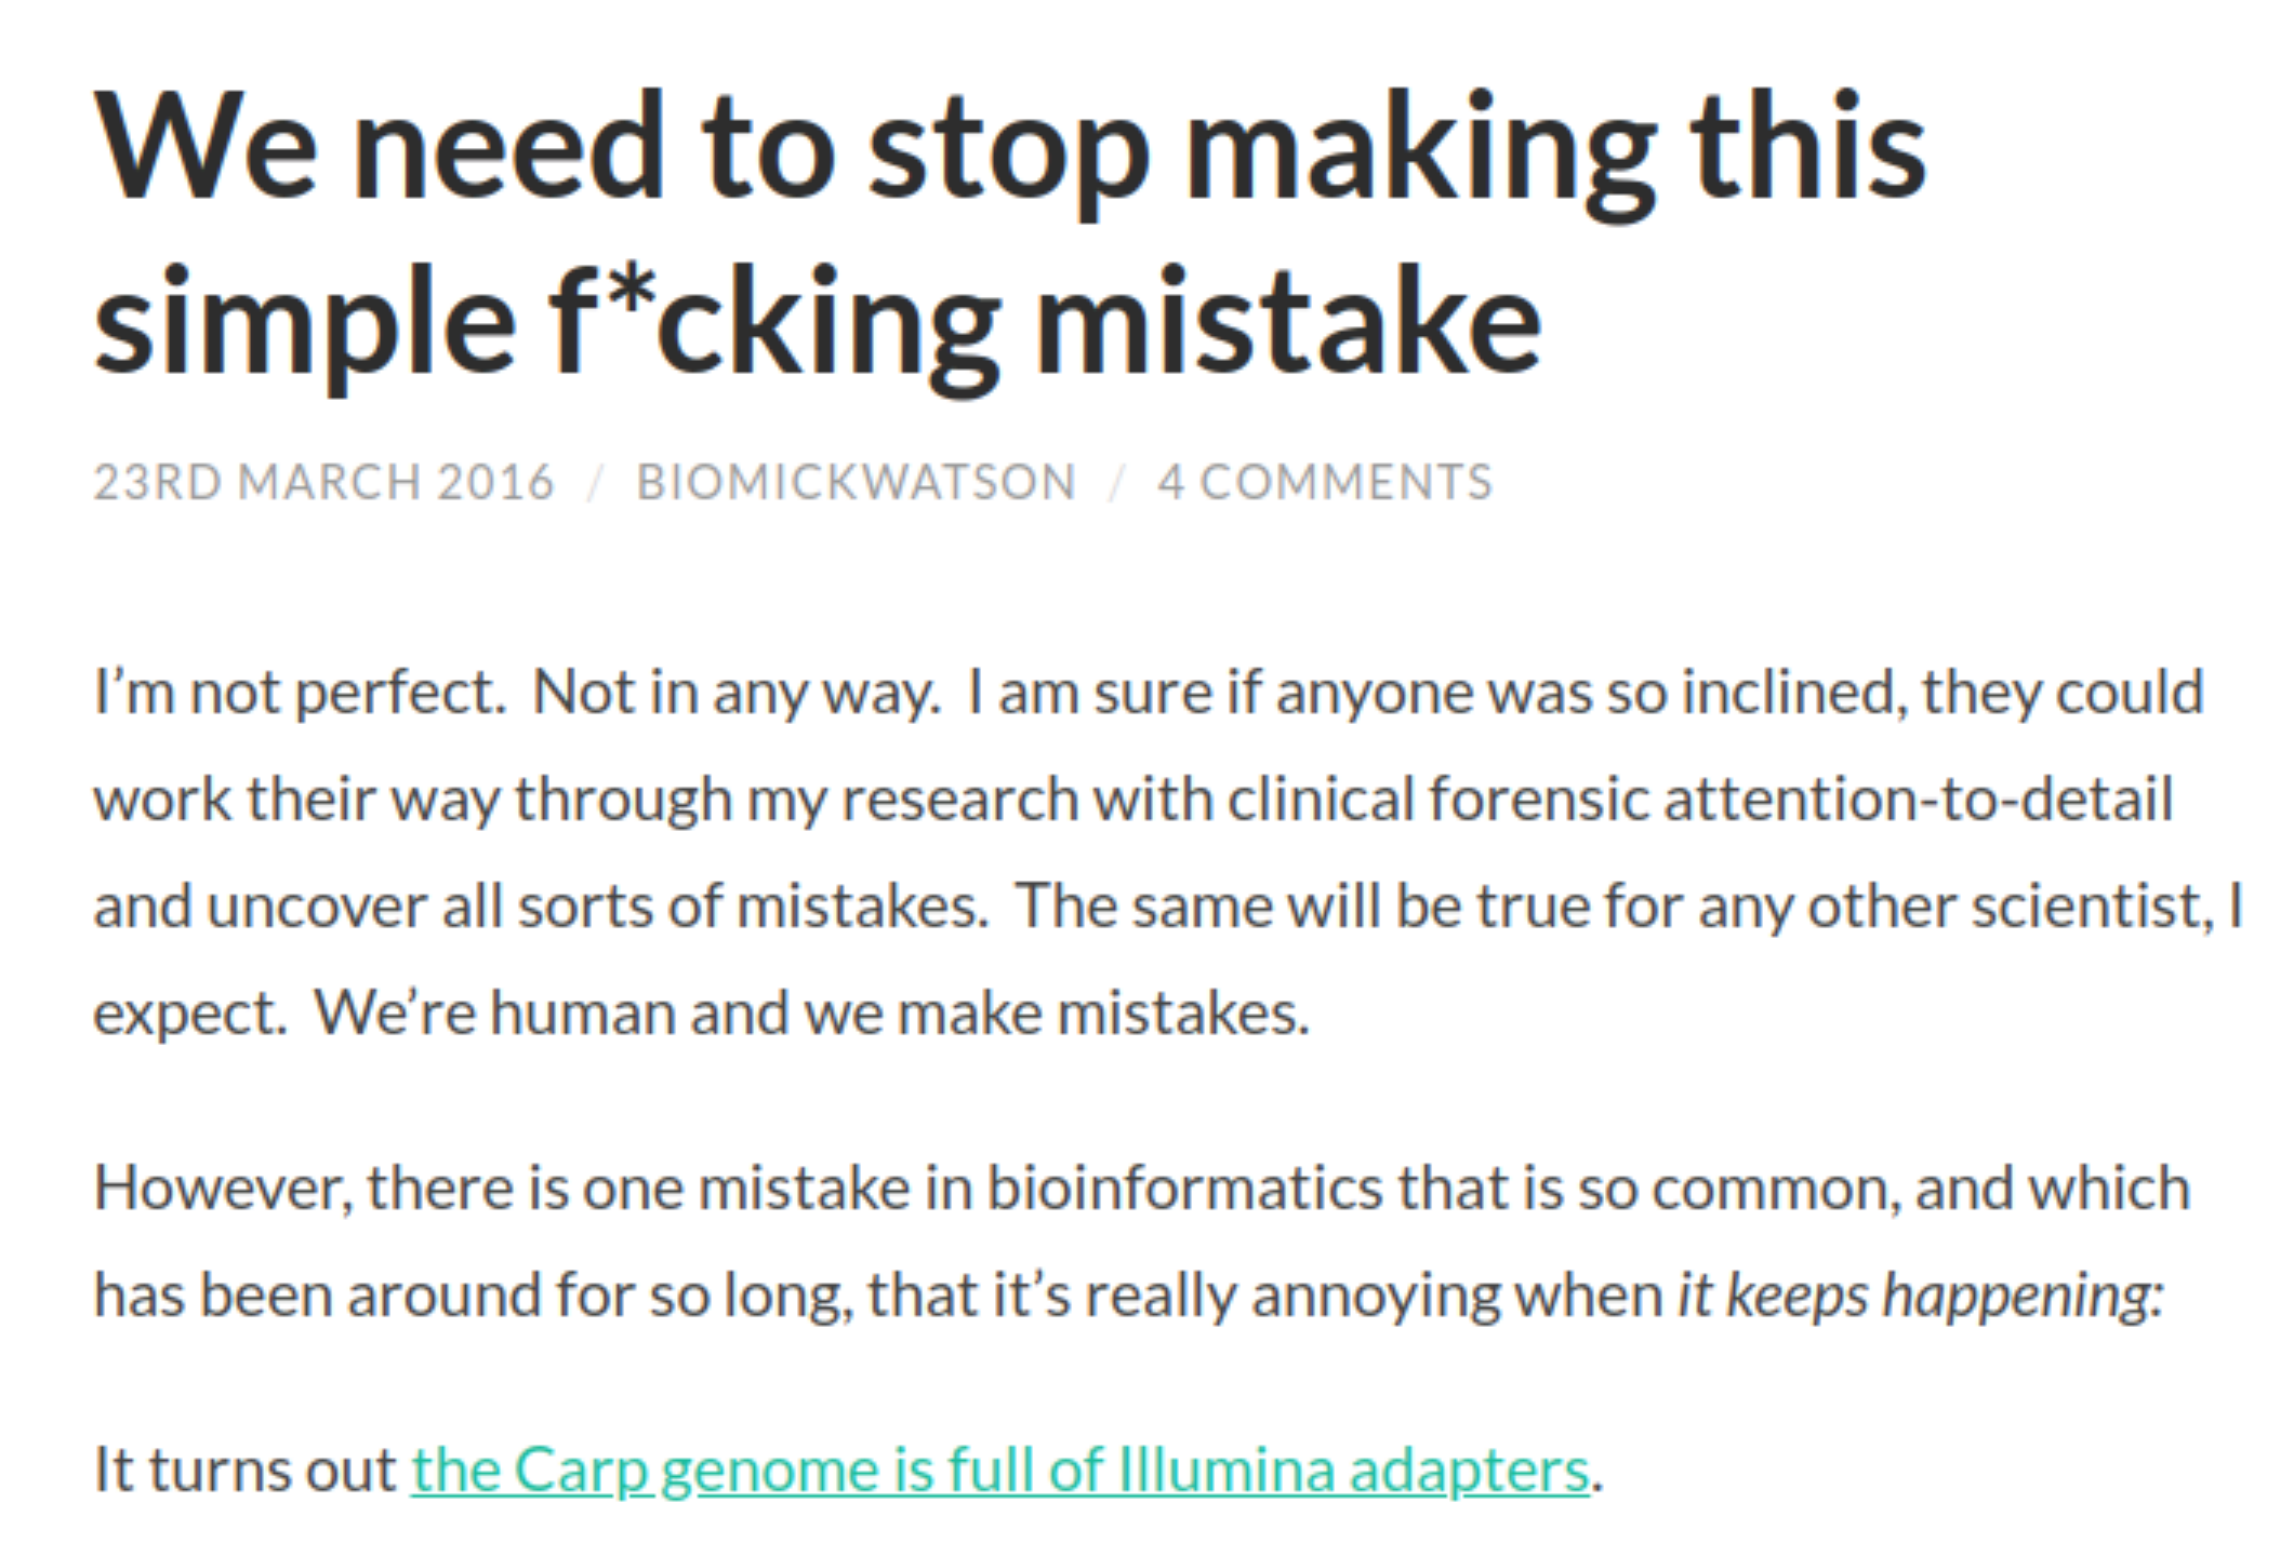The width and height of the screenshot is (2294, 1543).
Task: Jump to the 4 COMMENTS section
Action: tap(1325, 482)
